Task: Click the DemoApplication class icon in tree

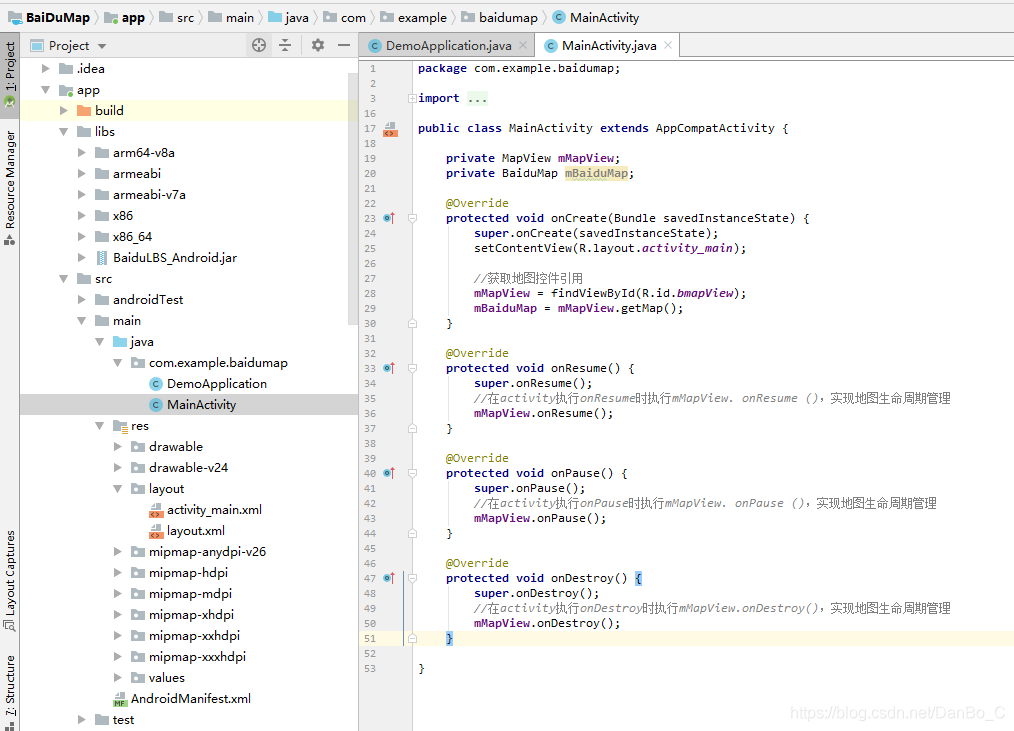Action: 156,384
